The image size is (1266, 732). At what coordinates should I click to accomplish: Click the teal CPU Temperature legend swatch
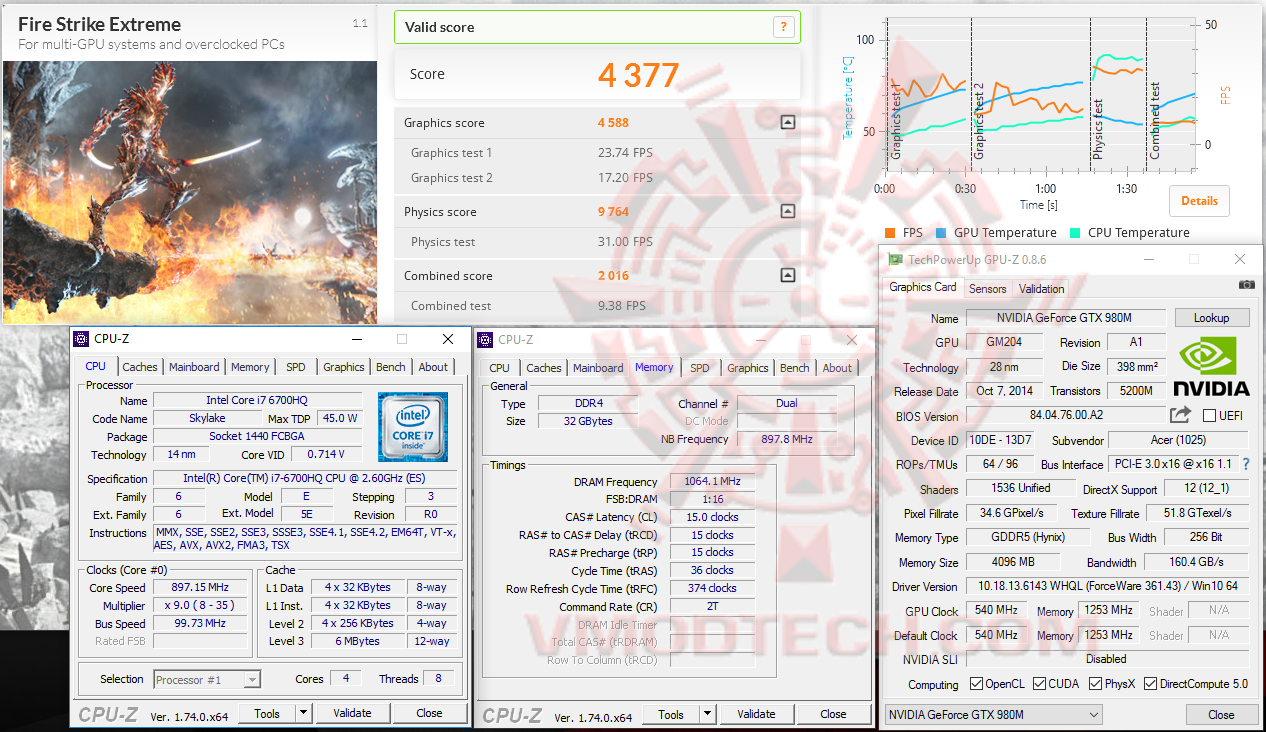click(x=1075, y=233)
